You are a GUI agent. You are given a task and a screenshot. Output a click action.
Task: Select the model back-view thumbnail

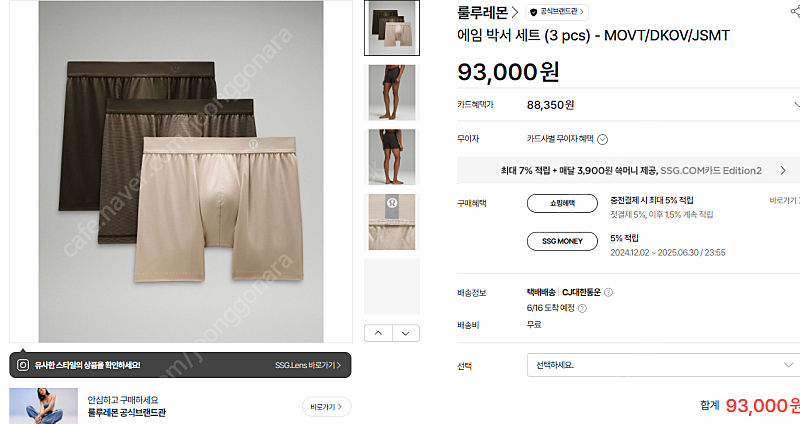(392, 157)
